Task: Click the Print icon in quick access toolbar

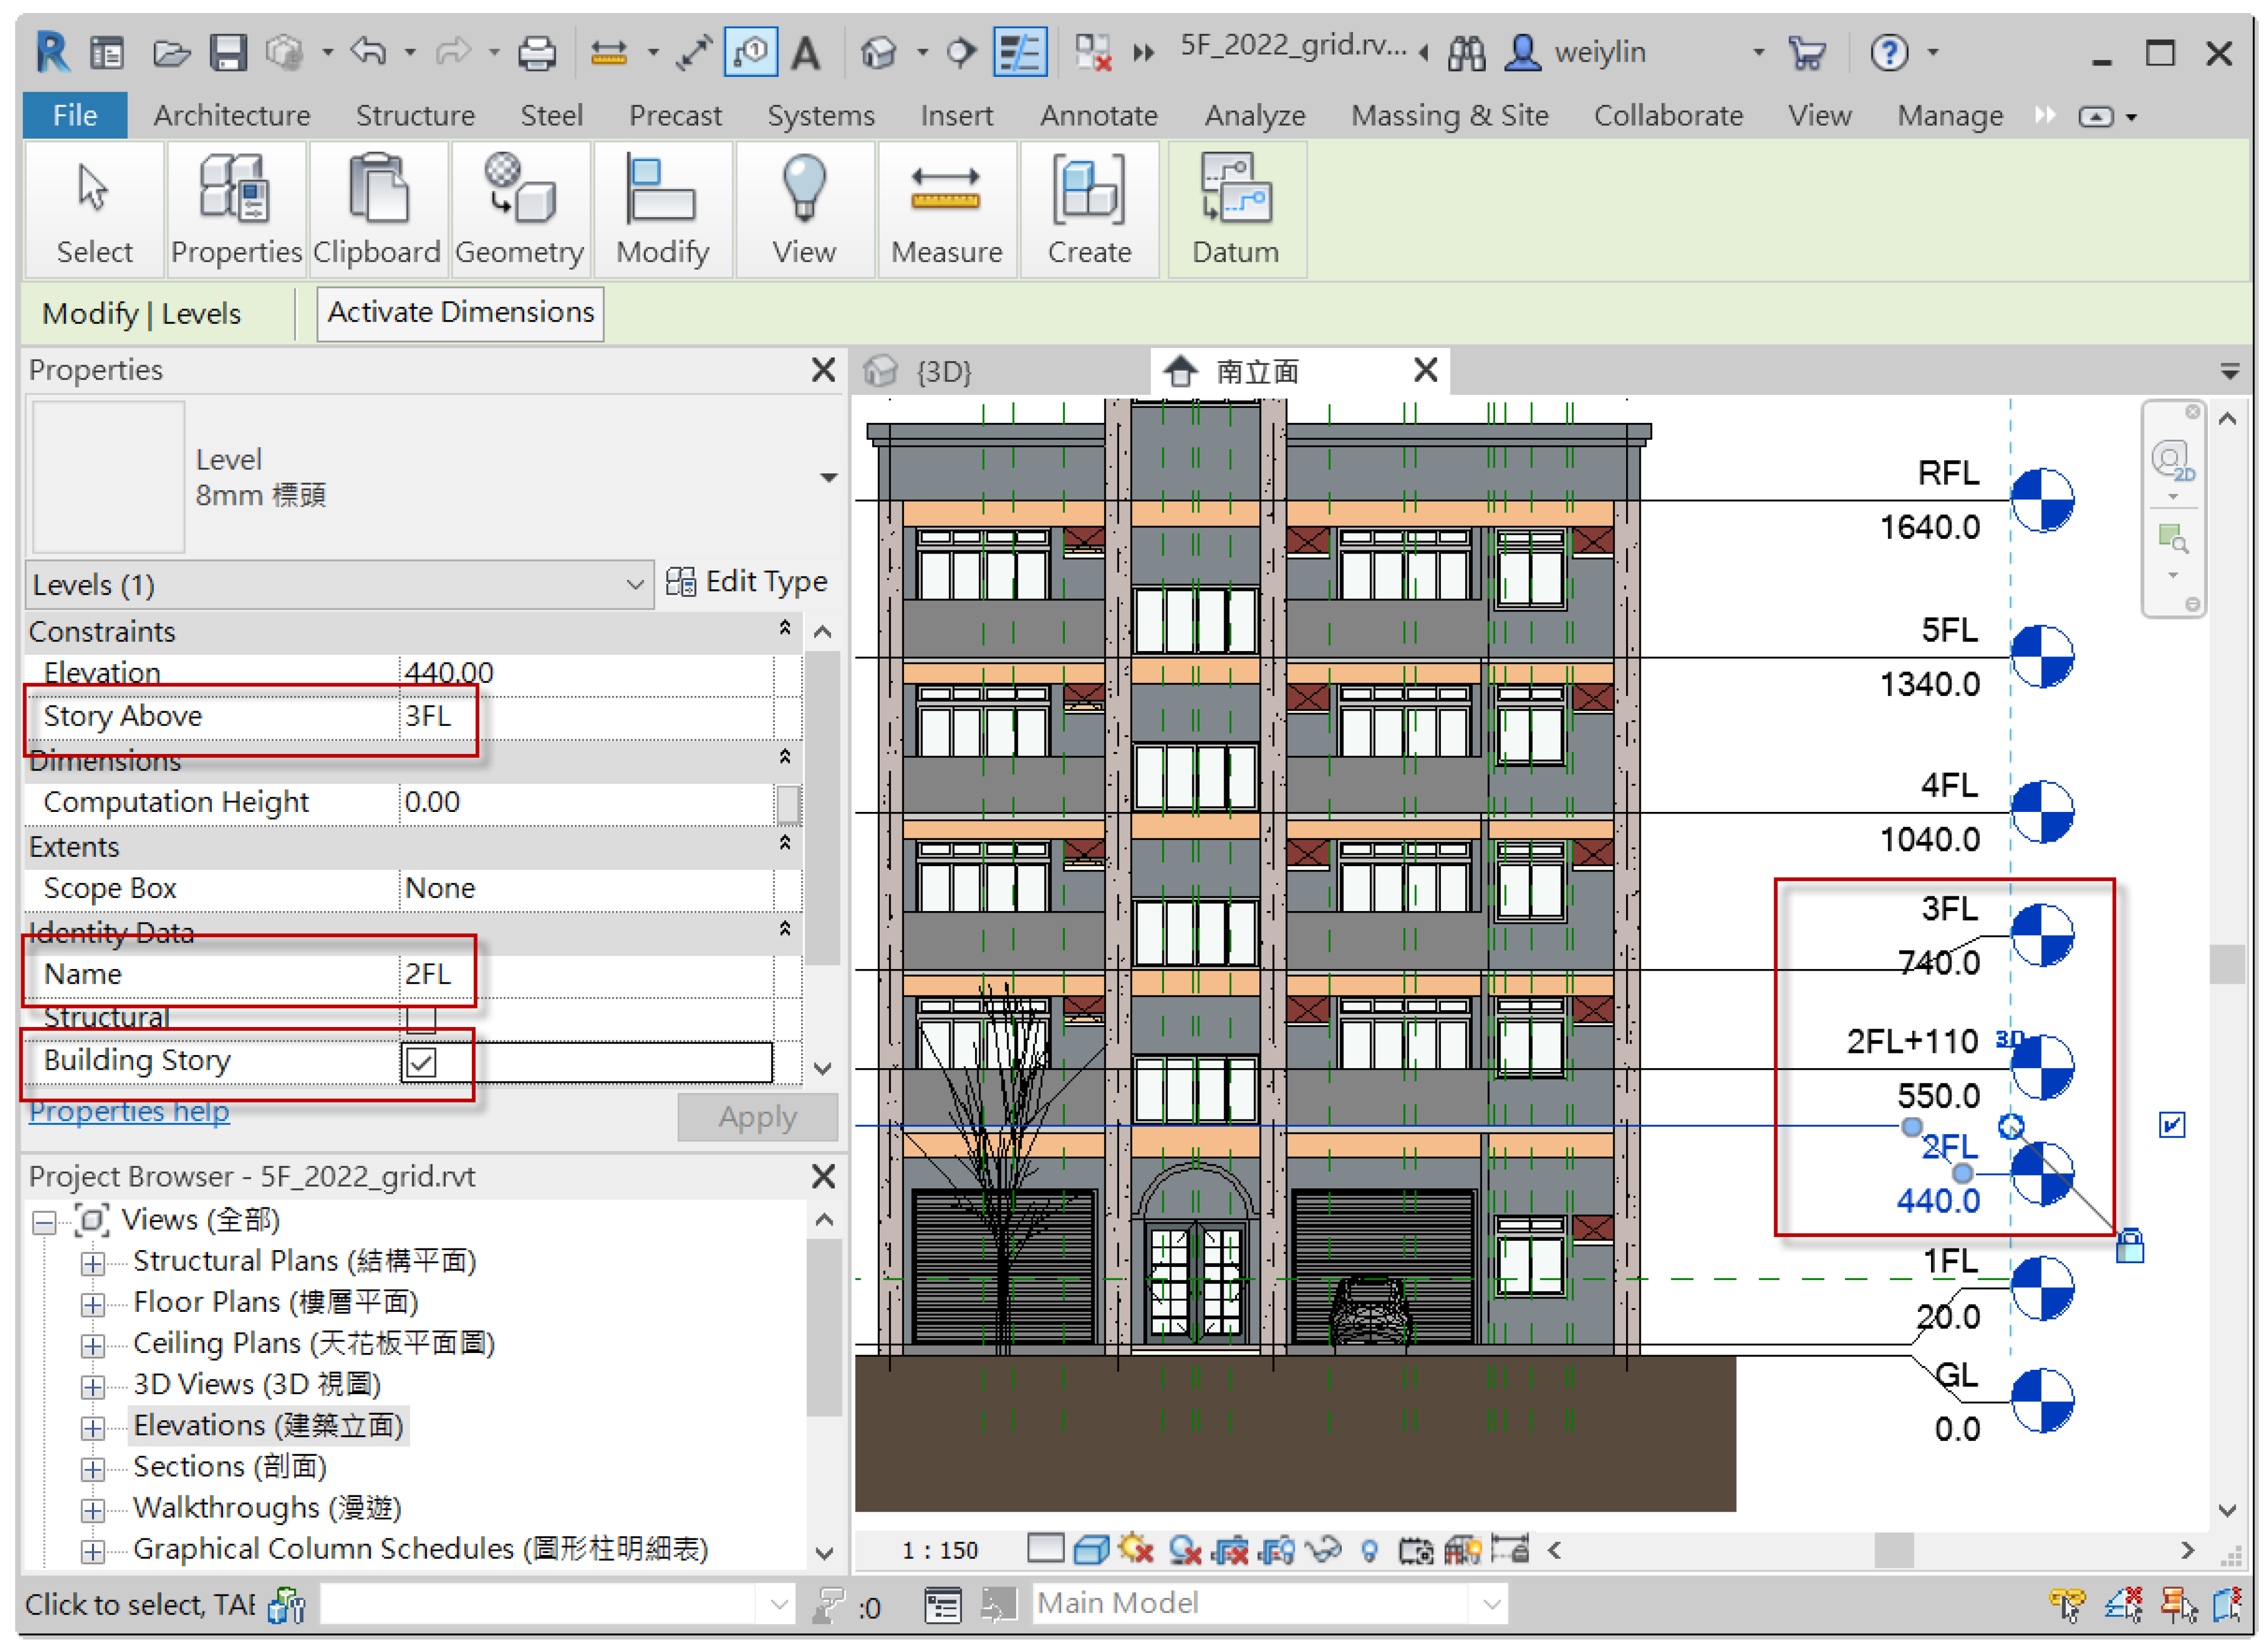Action: pos(537,52)
